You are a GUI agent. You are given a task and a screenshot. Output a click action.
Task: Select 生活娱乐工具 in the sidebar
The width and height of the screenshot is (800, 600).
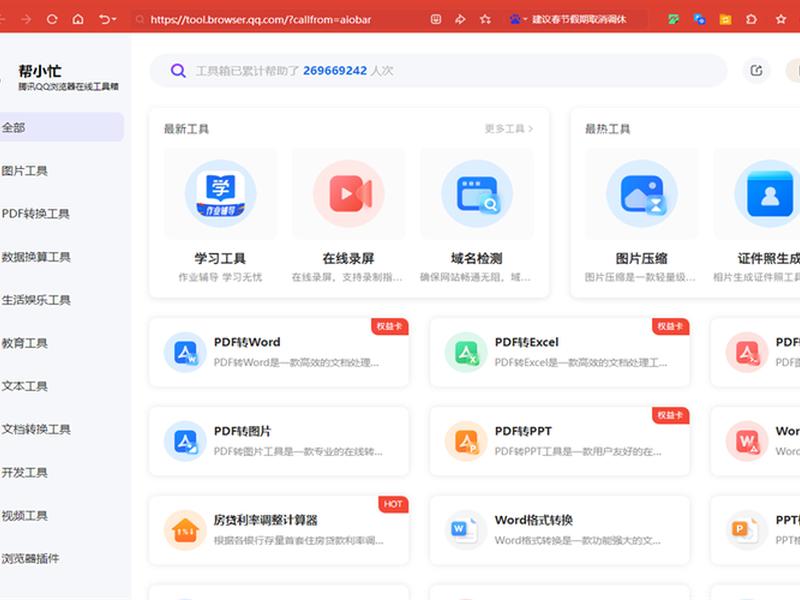(x=36, y=299)
